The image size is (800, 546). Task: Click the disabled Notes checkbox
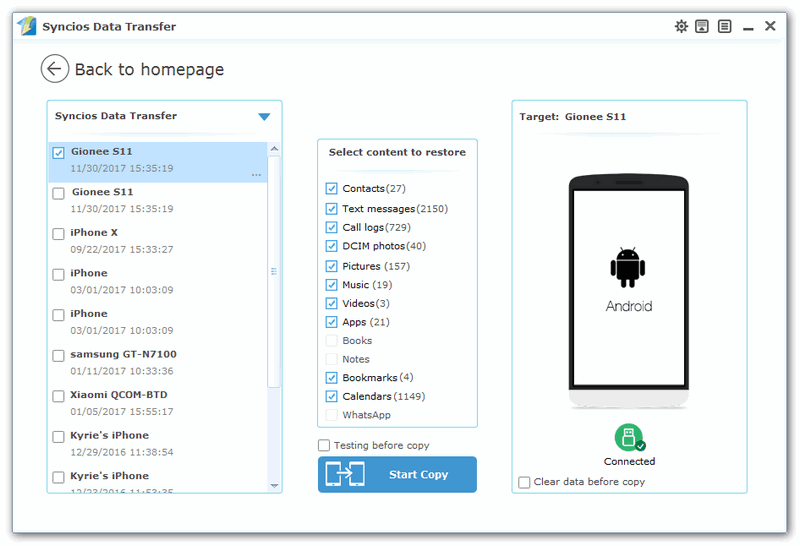(332, 359)
